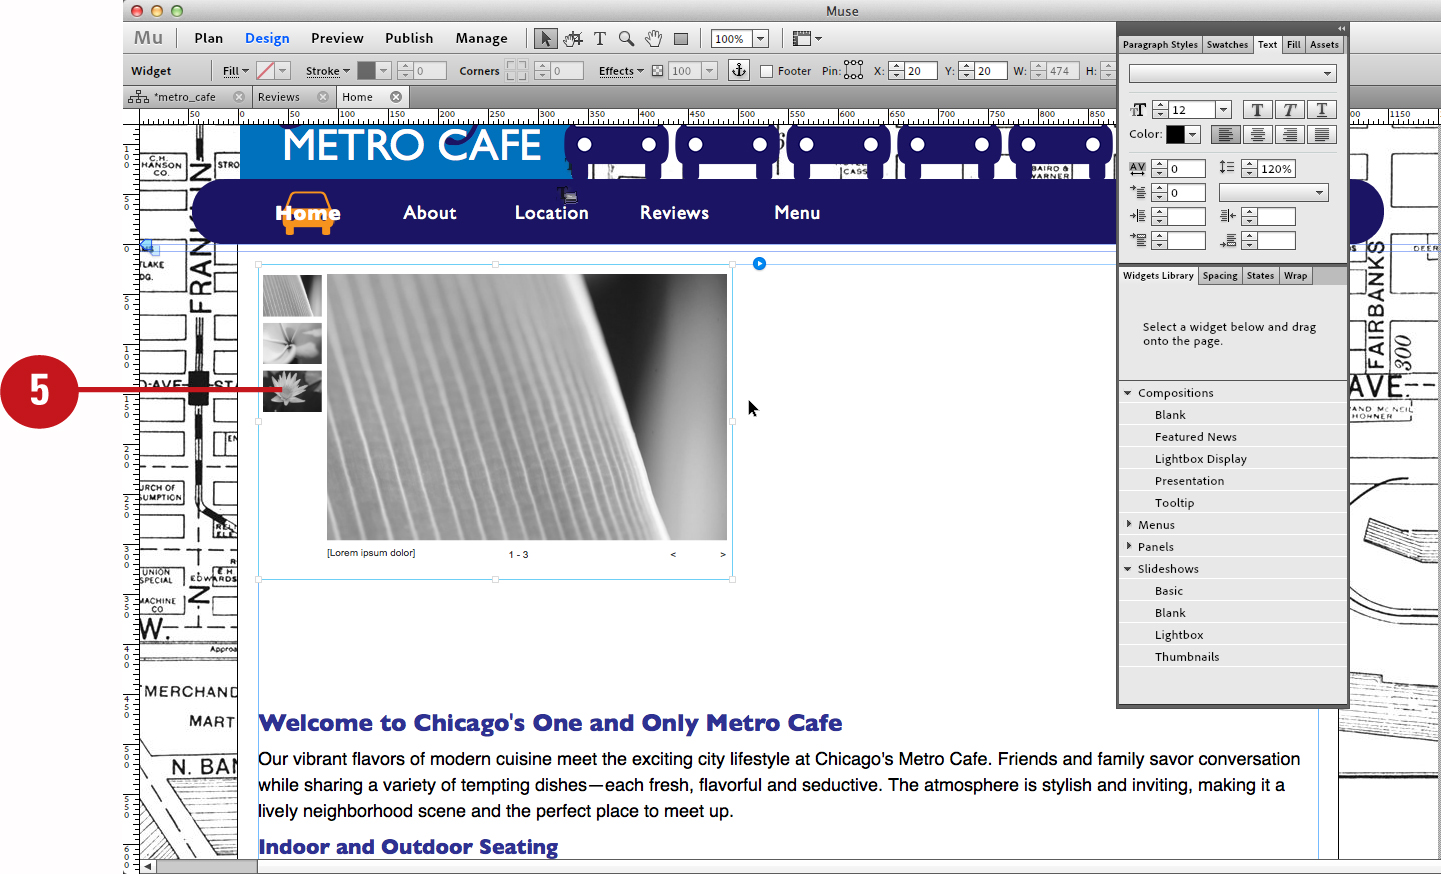Click the corner radius selector icon
The width and height of the screenshot is (1441, 874).
coord(516,70)
